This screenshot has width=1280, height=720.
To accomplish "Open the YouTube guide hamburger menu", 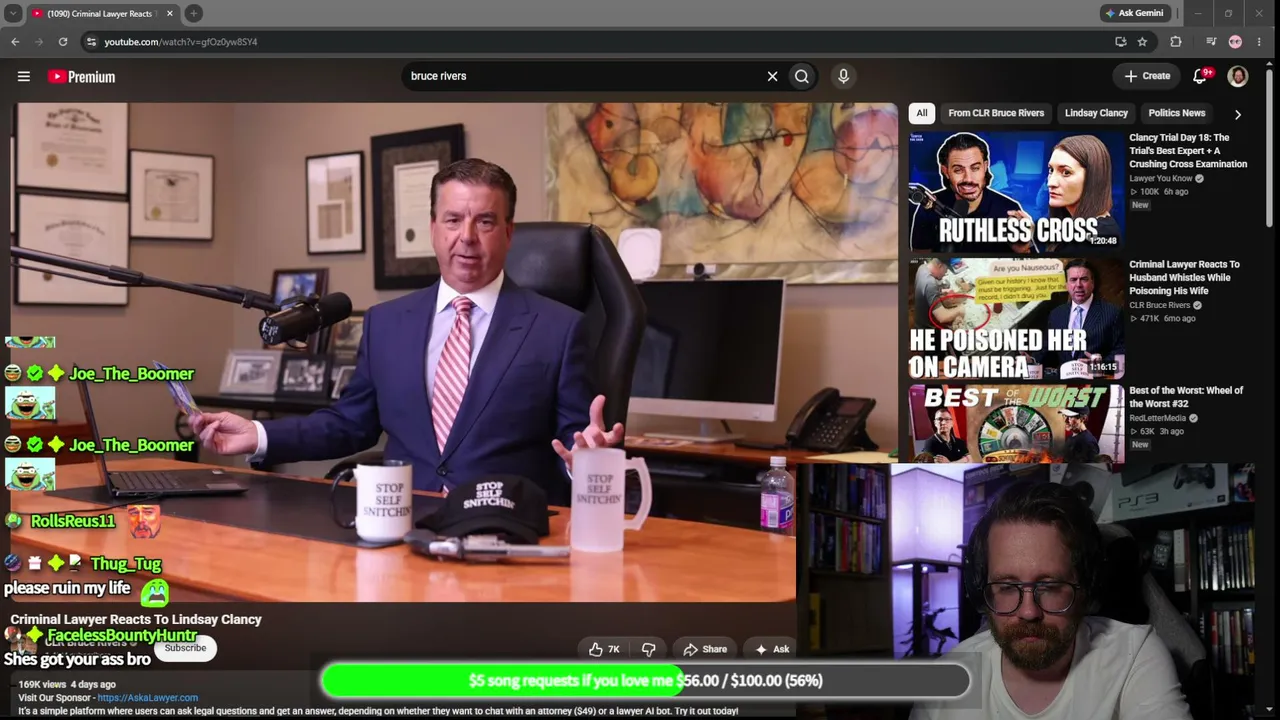I will (24, 76).
